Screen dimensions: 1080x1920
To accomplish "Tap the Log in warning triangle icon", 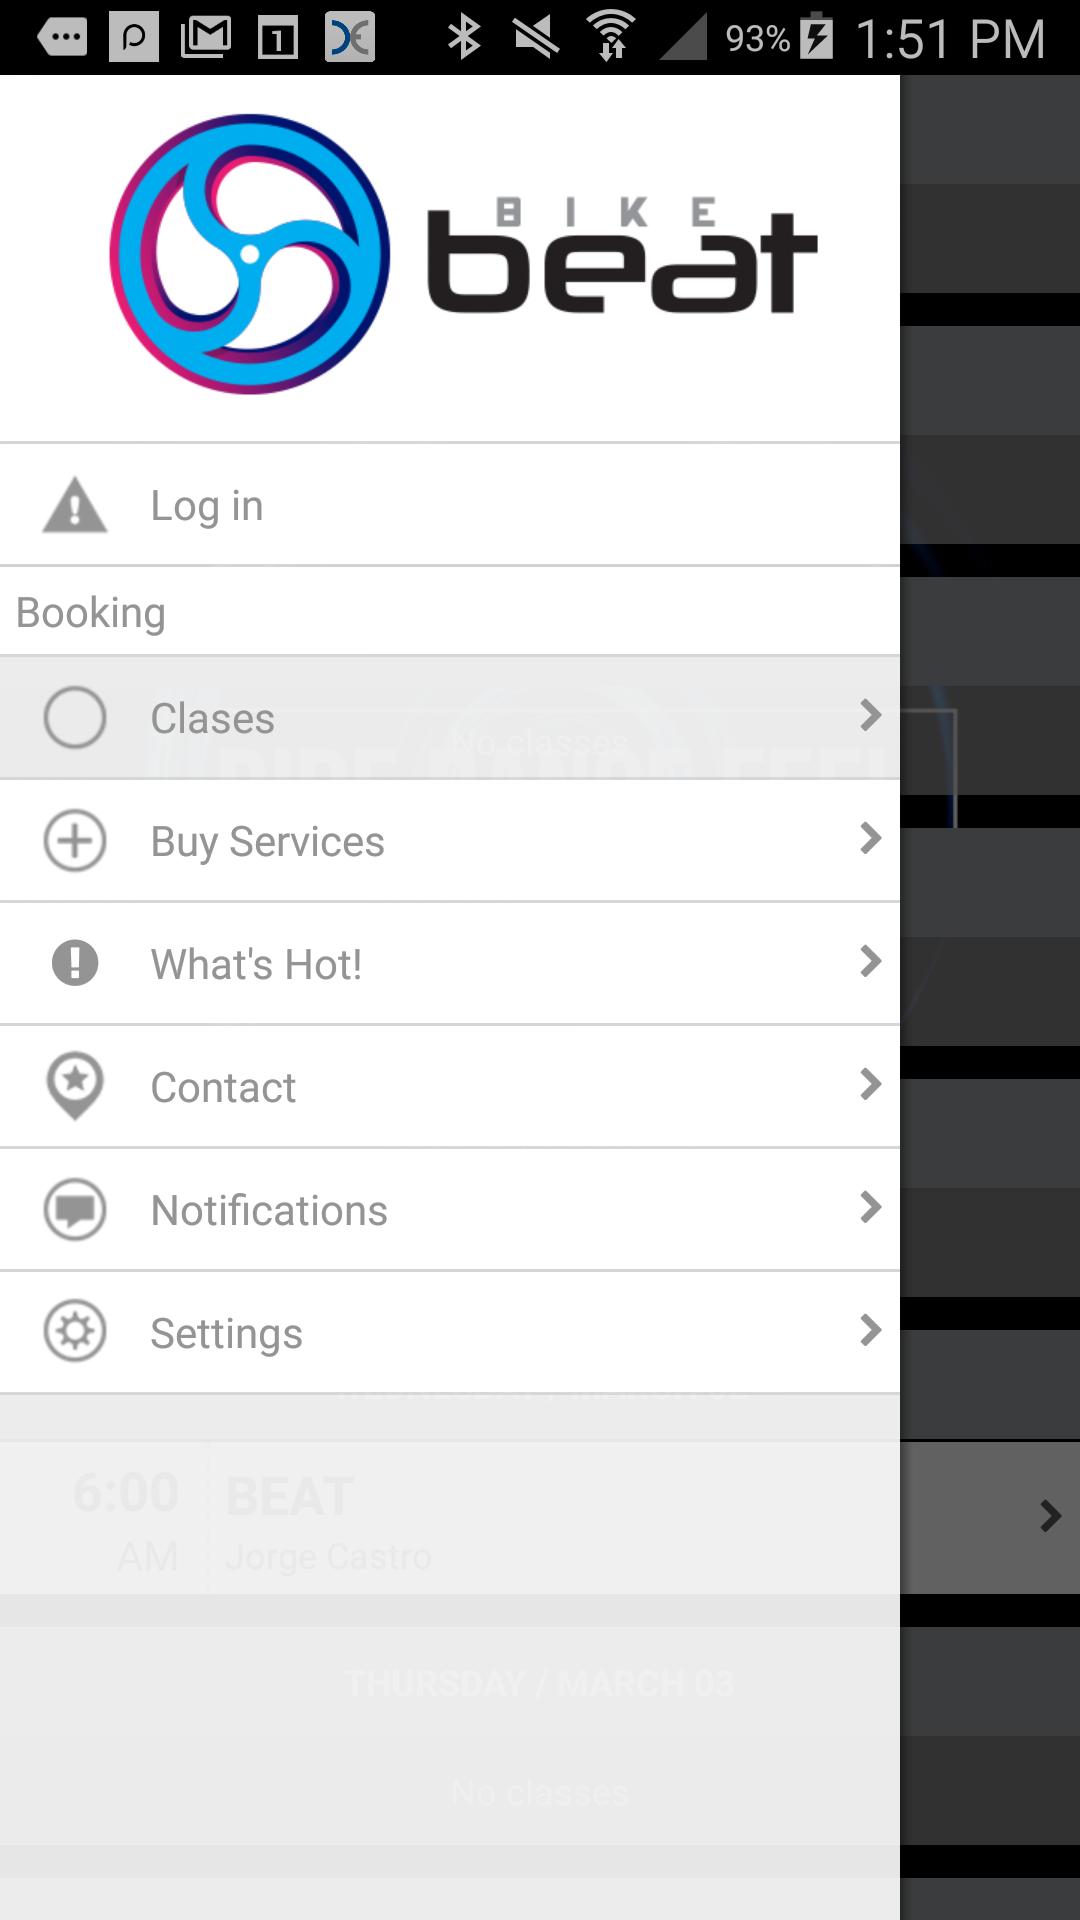I will point(75,505).
